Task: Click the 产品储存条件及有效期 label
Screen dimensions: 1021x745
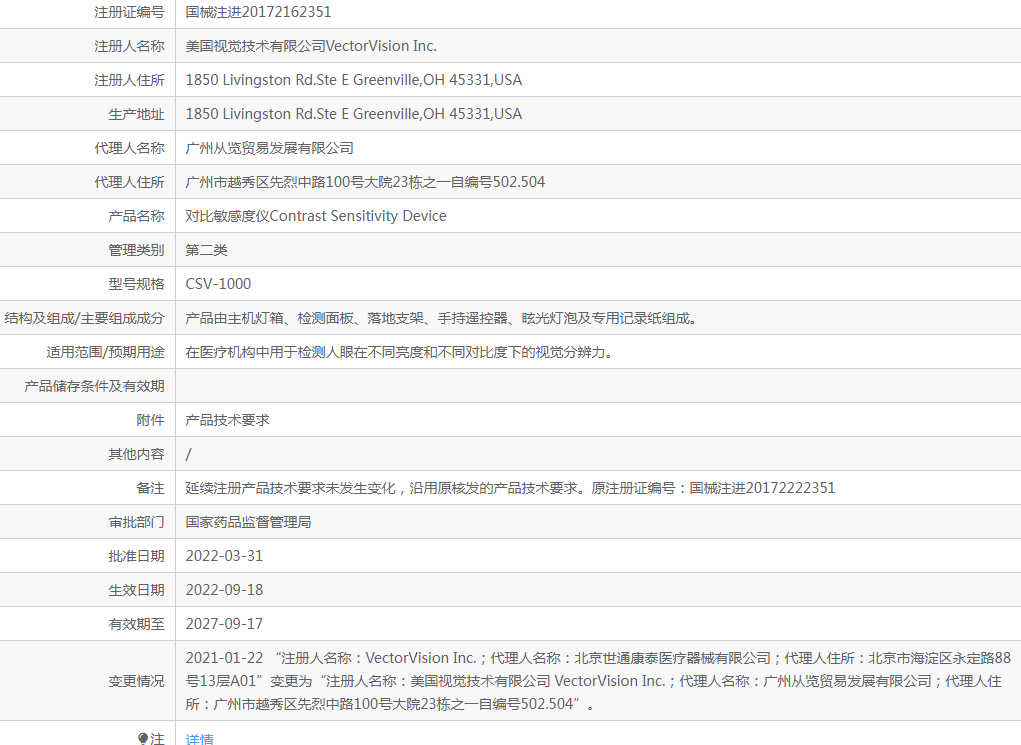Action: [x=94, y=386]
